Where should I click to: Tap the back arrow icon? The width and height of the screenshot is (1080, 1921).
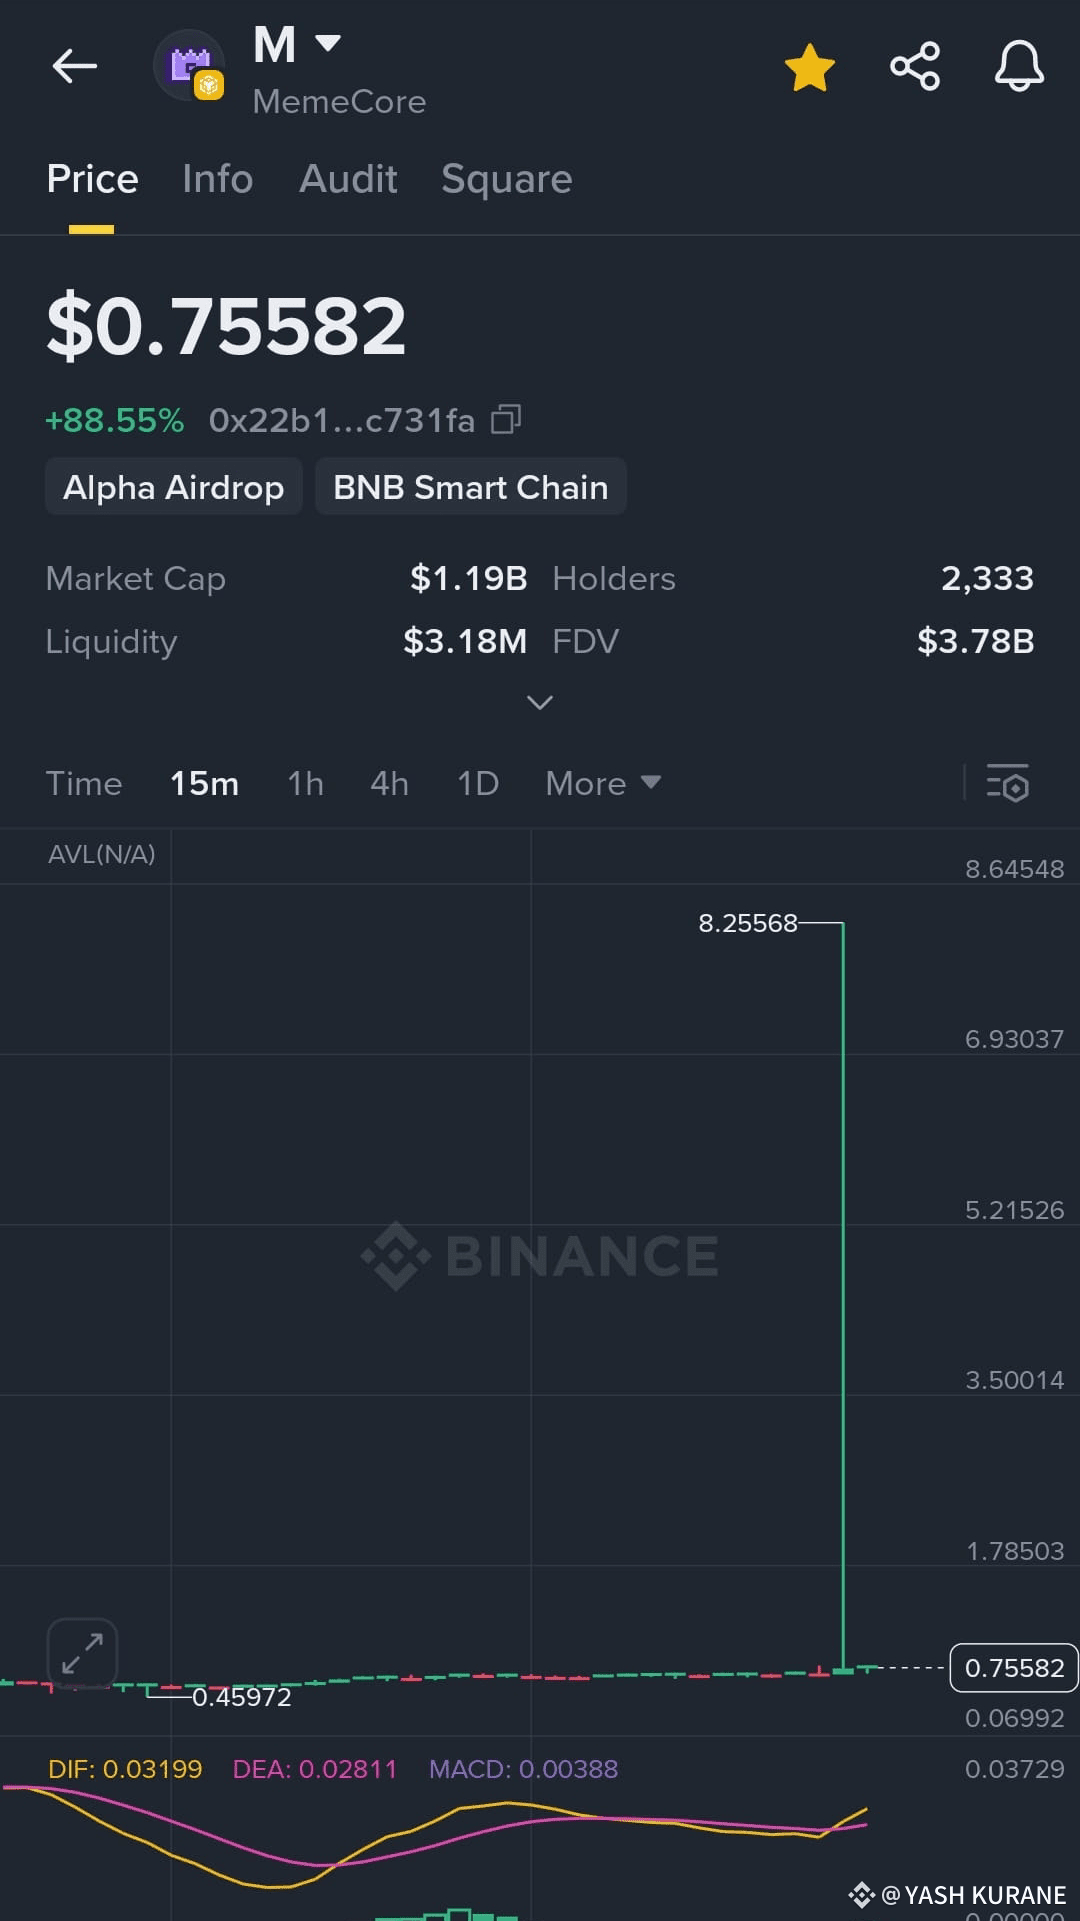(75, 67)
